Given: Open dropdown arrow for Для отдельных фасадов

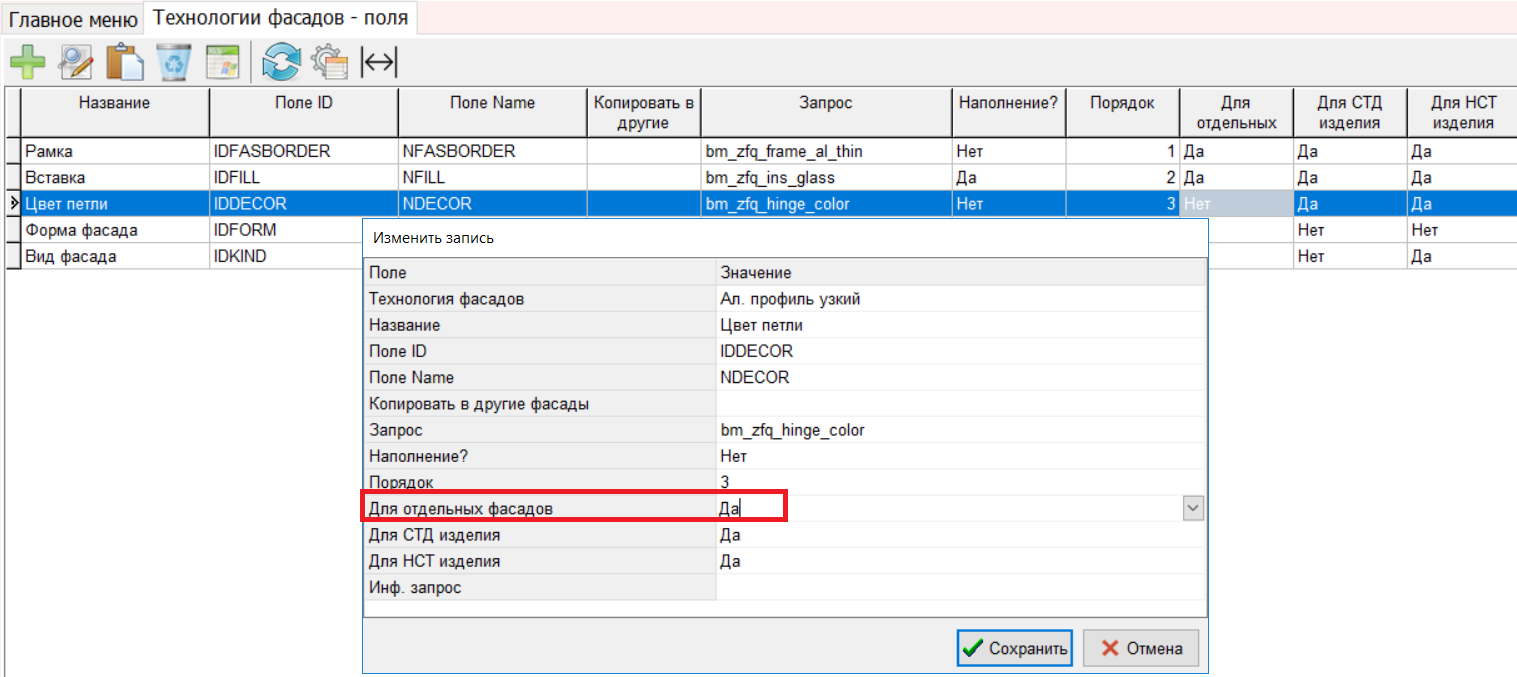Looking at the screenshot, I should click(x=1193, y=508).
